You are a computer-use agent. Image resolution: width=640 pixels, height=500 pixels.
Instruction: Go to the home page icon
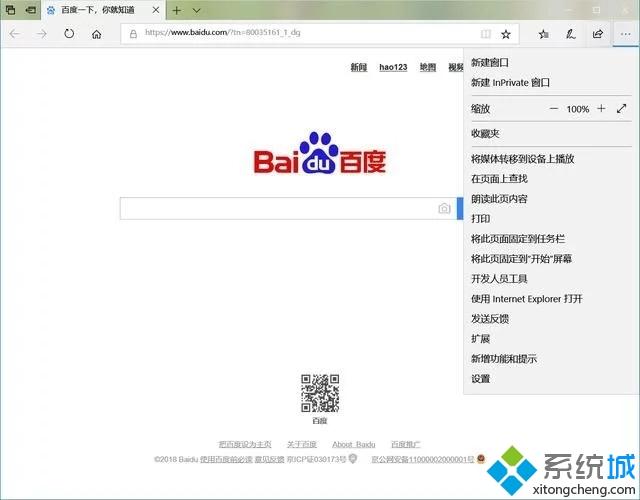[96, 34]
